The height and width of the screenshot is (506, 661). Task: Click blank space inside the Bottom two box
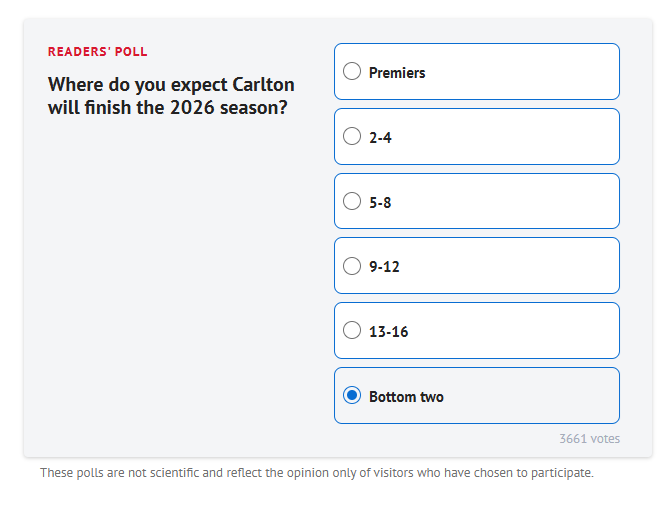(x=540, y=396)
